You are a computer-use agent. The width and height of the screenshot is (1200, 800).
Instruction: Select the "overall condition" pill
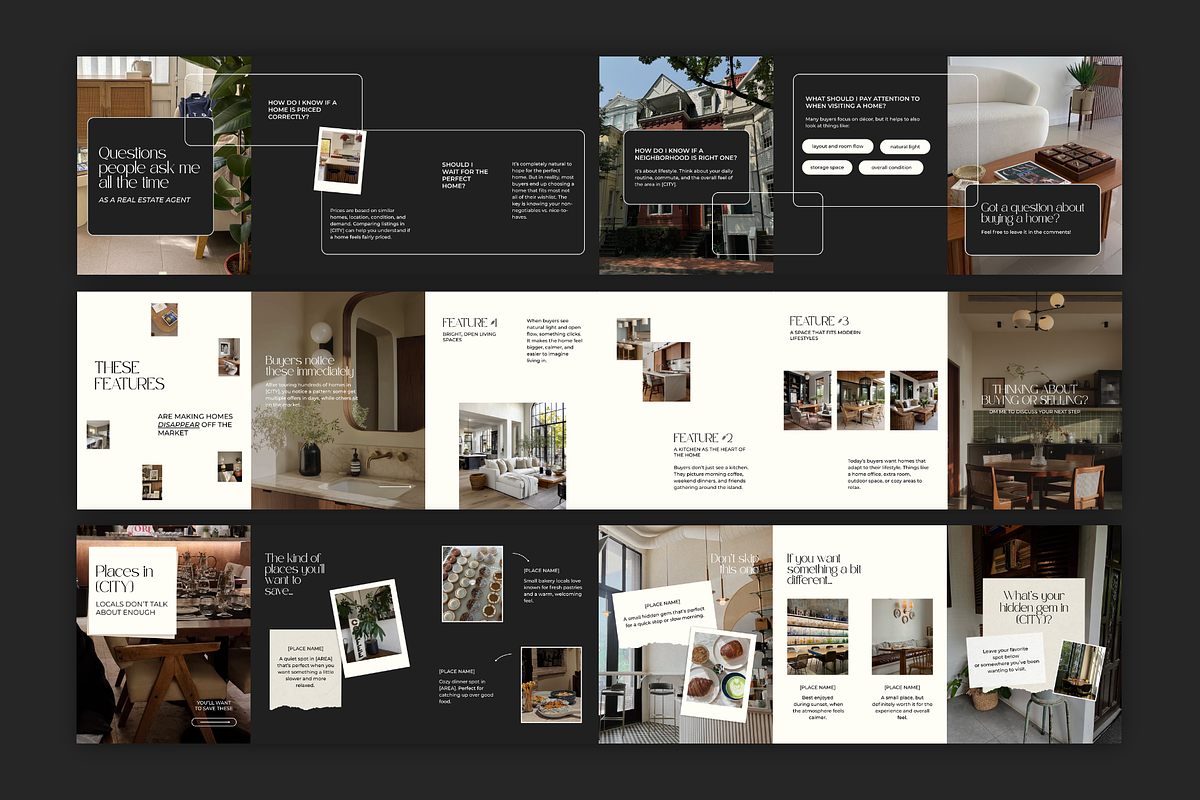890,168
